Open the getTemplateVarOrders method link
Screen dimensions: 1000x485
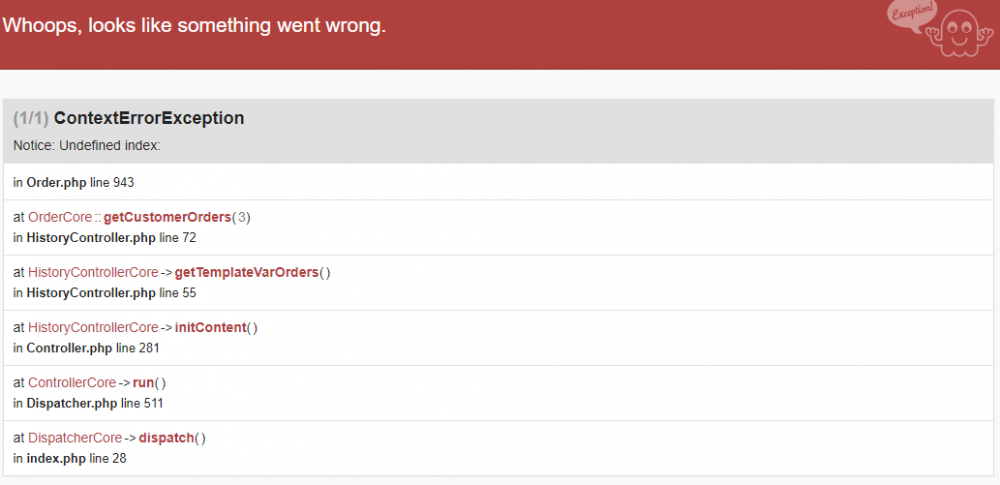[246, 272]
